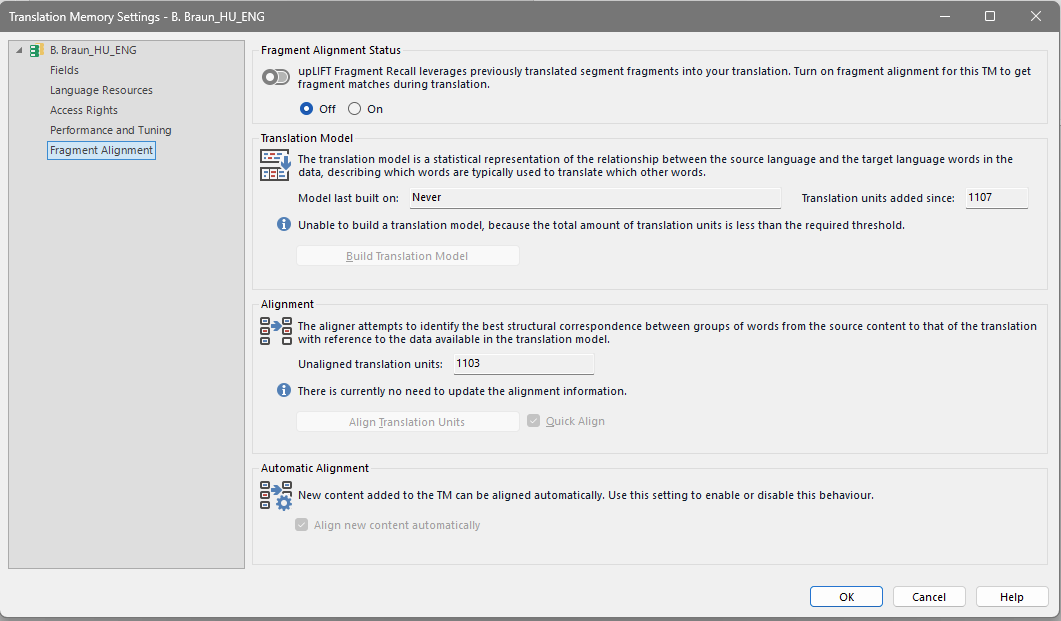The width and height of the screenshot is (1061, 621).
Task: Confirm settings with the OK button
Action: point(845,596)
